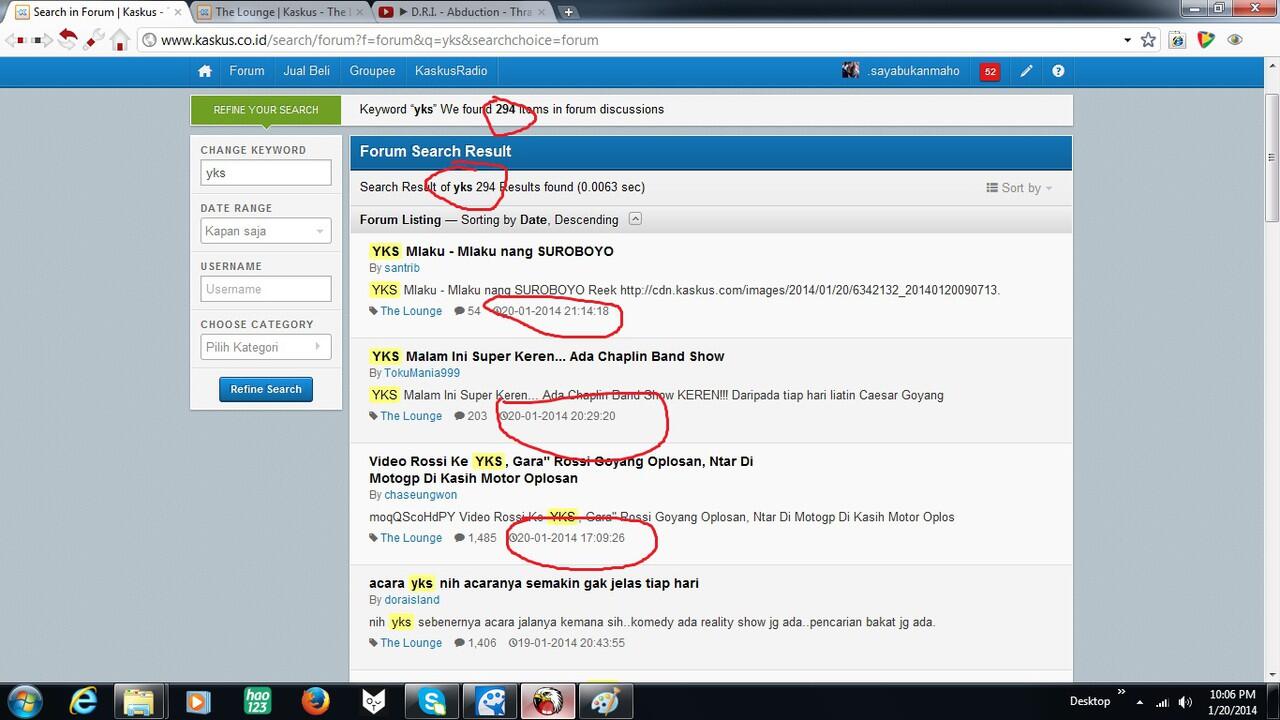
Task: View author TokuMania999's profile
Action: [x=422, y=373]
